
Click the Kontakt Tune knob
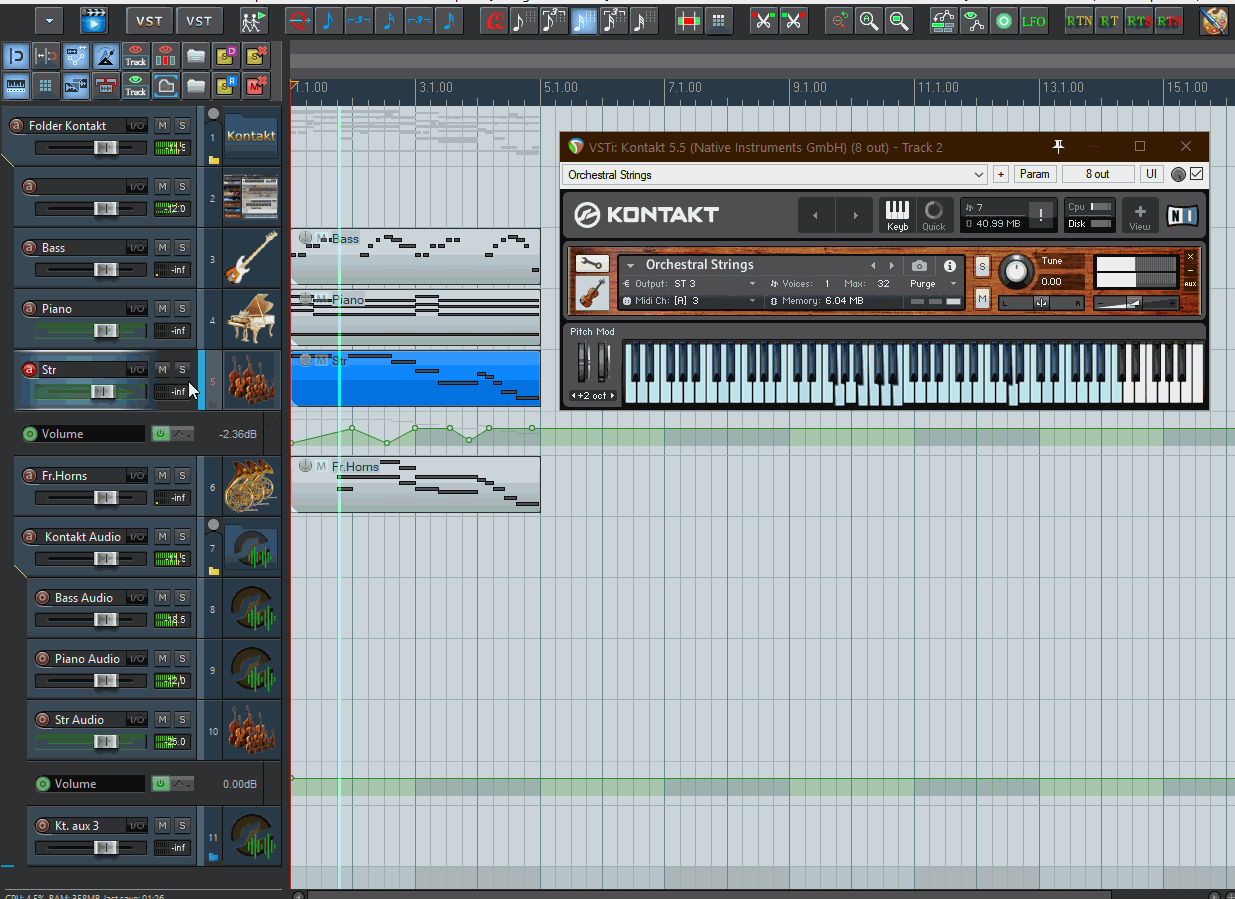[x=1015, y=270]
